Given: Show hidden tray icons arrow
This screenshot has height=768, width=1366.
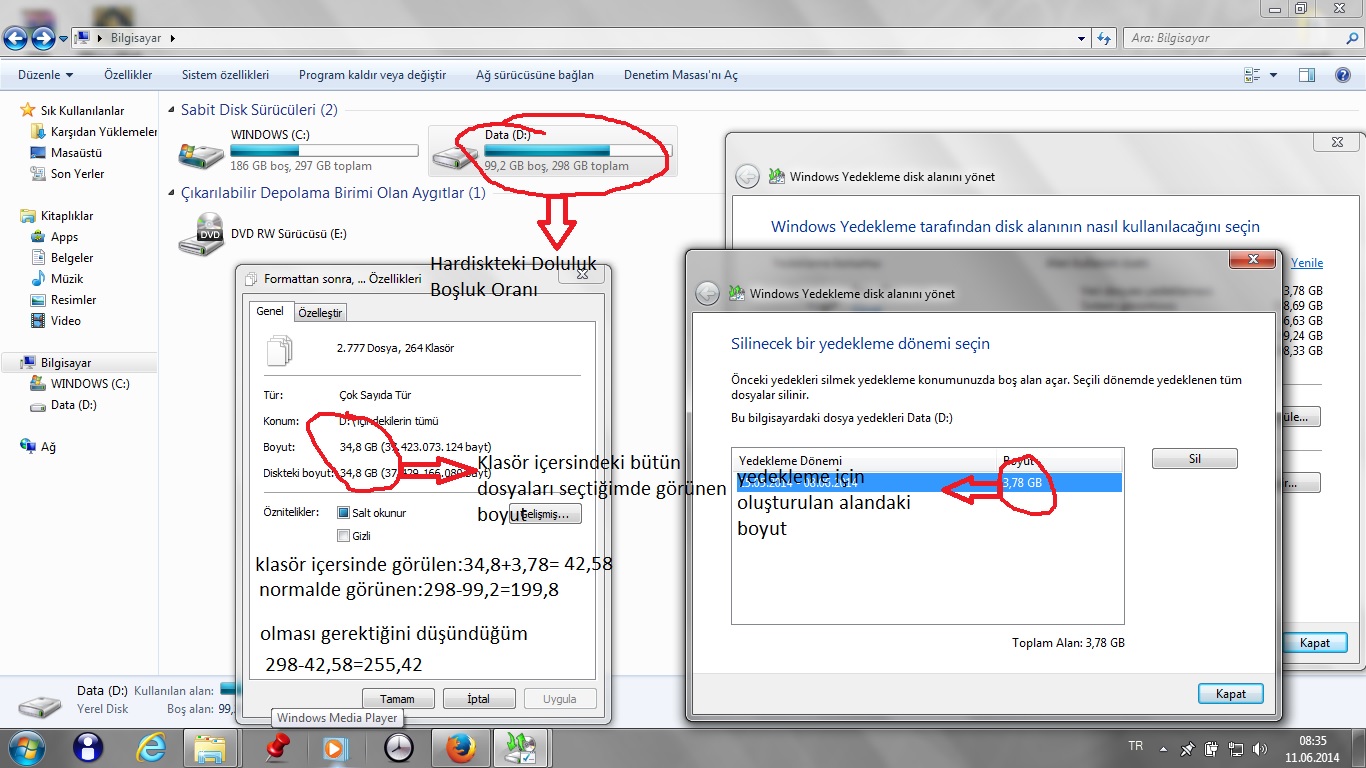Looking at the screenshot, I should (x=1162, y=747).
